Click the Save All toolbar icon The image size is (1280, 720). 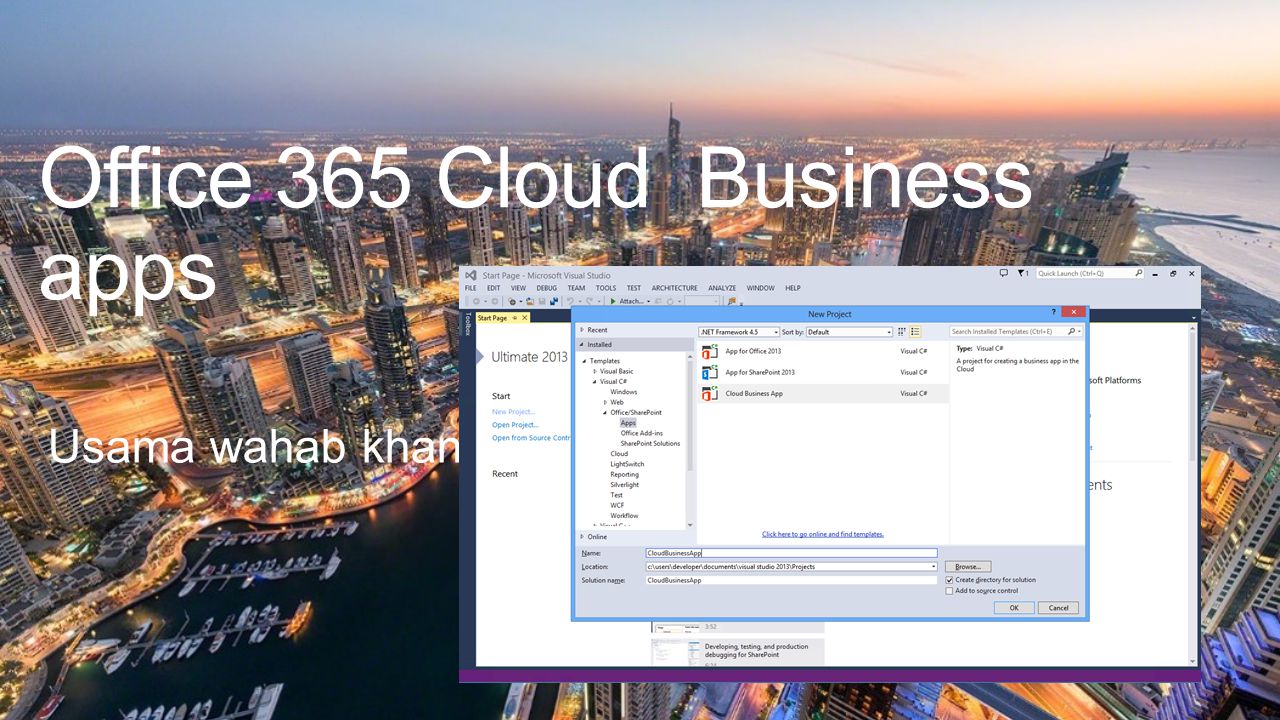tap(554, 301)
